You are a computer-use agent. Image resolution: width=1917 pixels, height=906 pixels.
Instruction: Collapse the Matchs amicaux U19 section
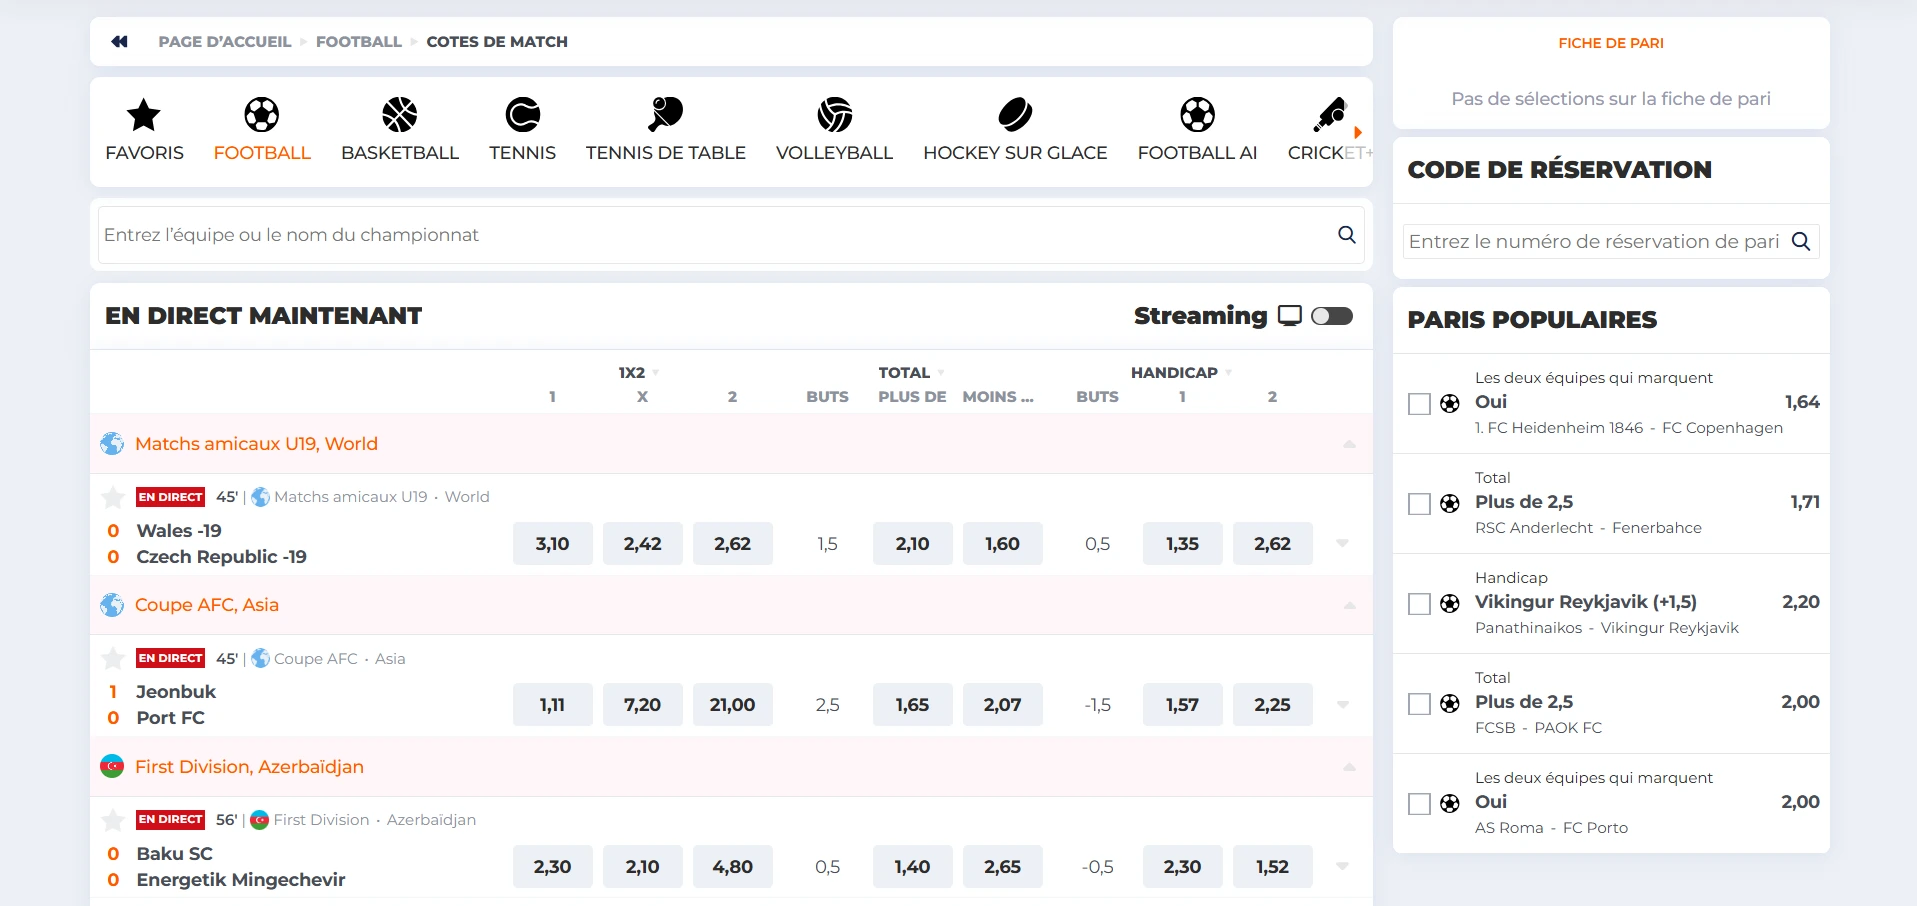[1349, 444]
